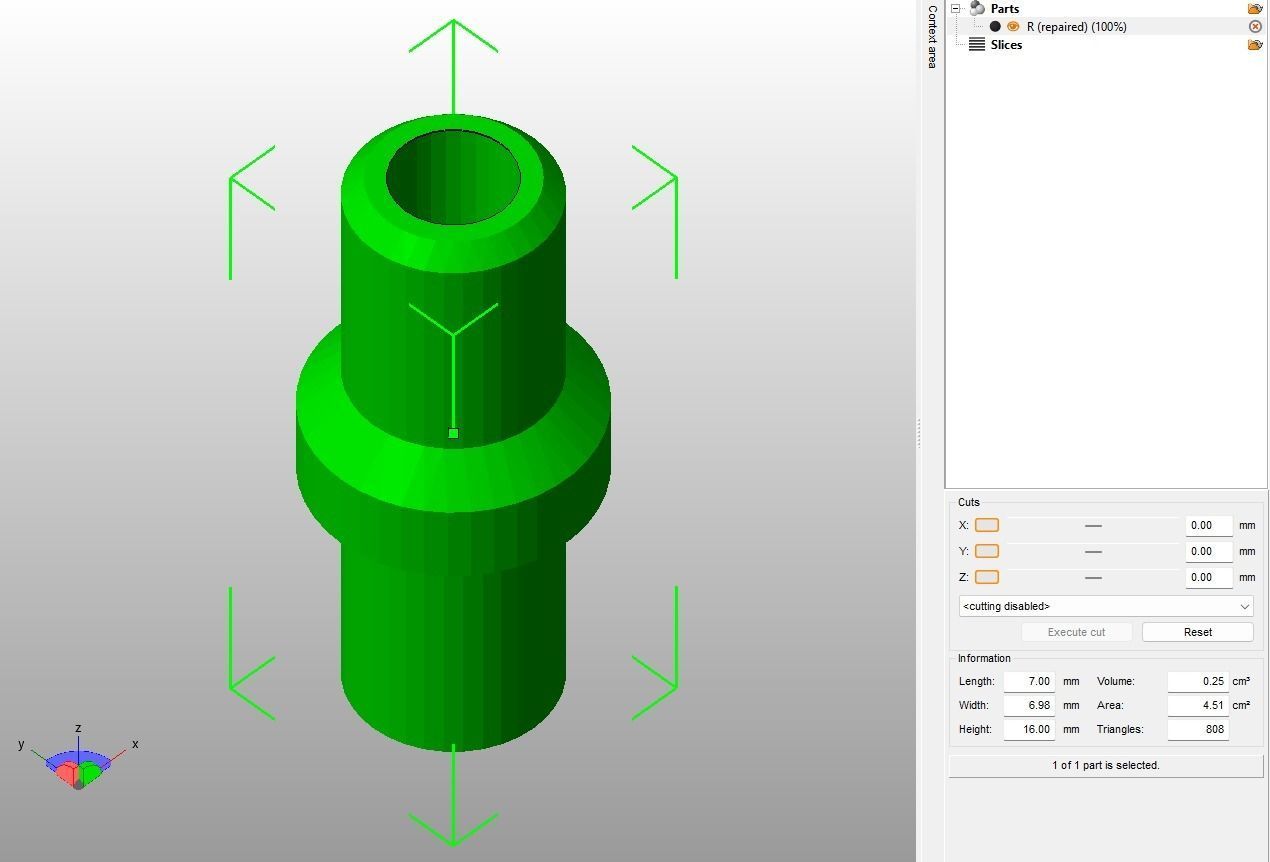Click the Triangles value 808
The width and height of the screenshot is (1270, 862).
point(1198,729)
